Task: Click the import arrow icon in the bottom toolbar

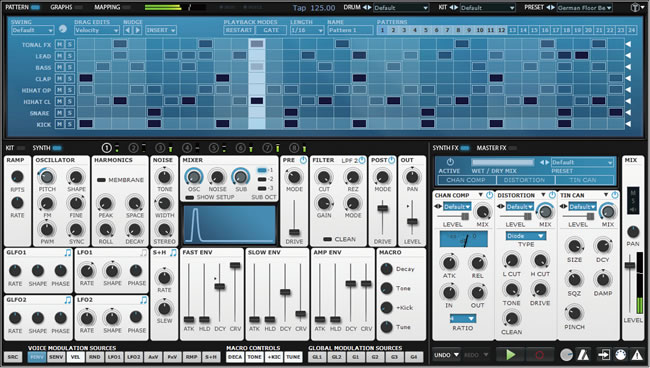Action: pos(603,355)
